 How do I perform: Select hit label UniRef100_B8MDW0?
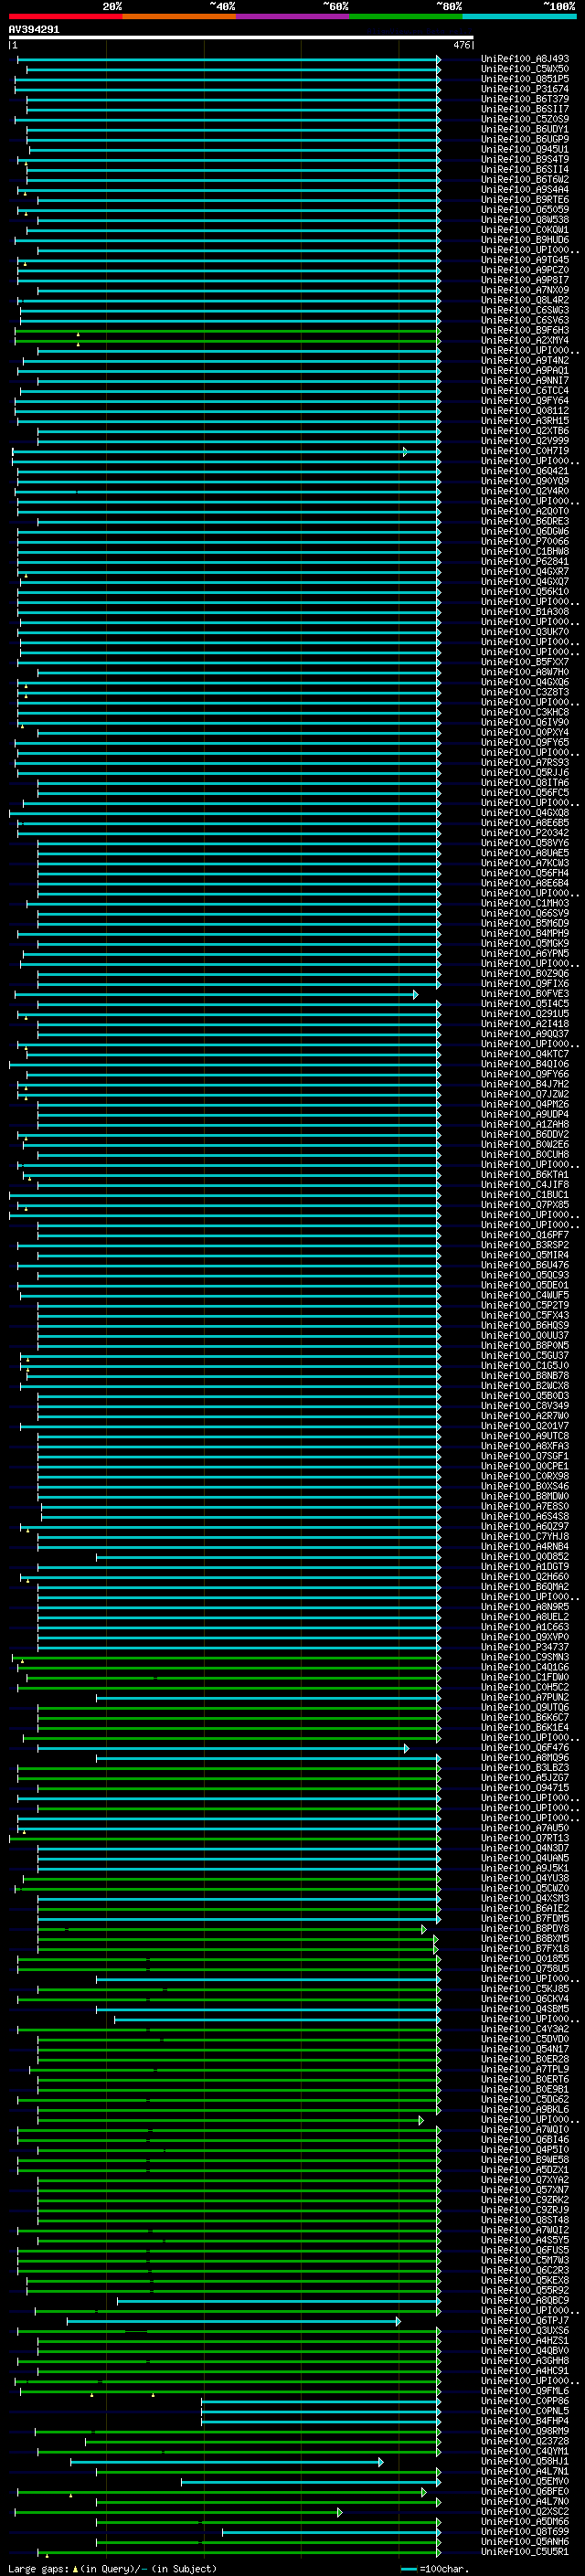525,1496
